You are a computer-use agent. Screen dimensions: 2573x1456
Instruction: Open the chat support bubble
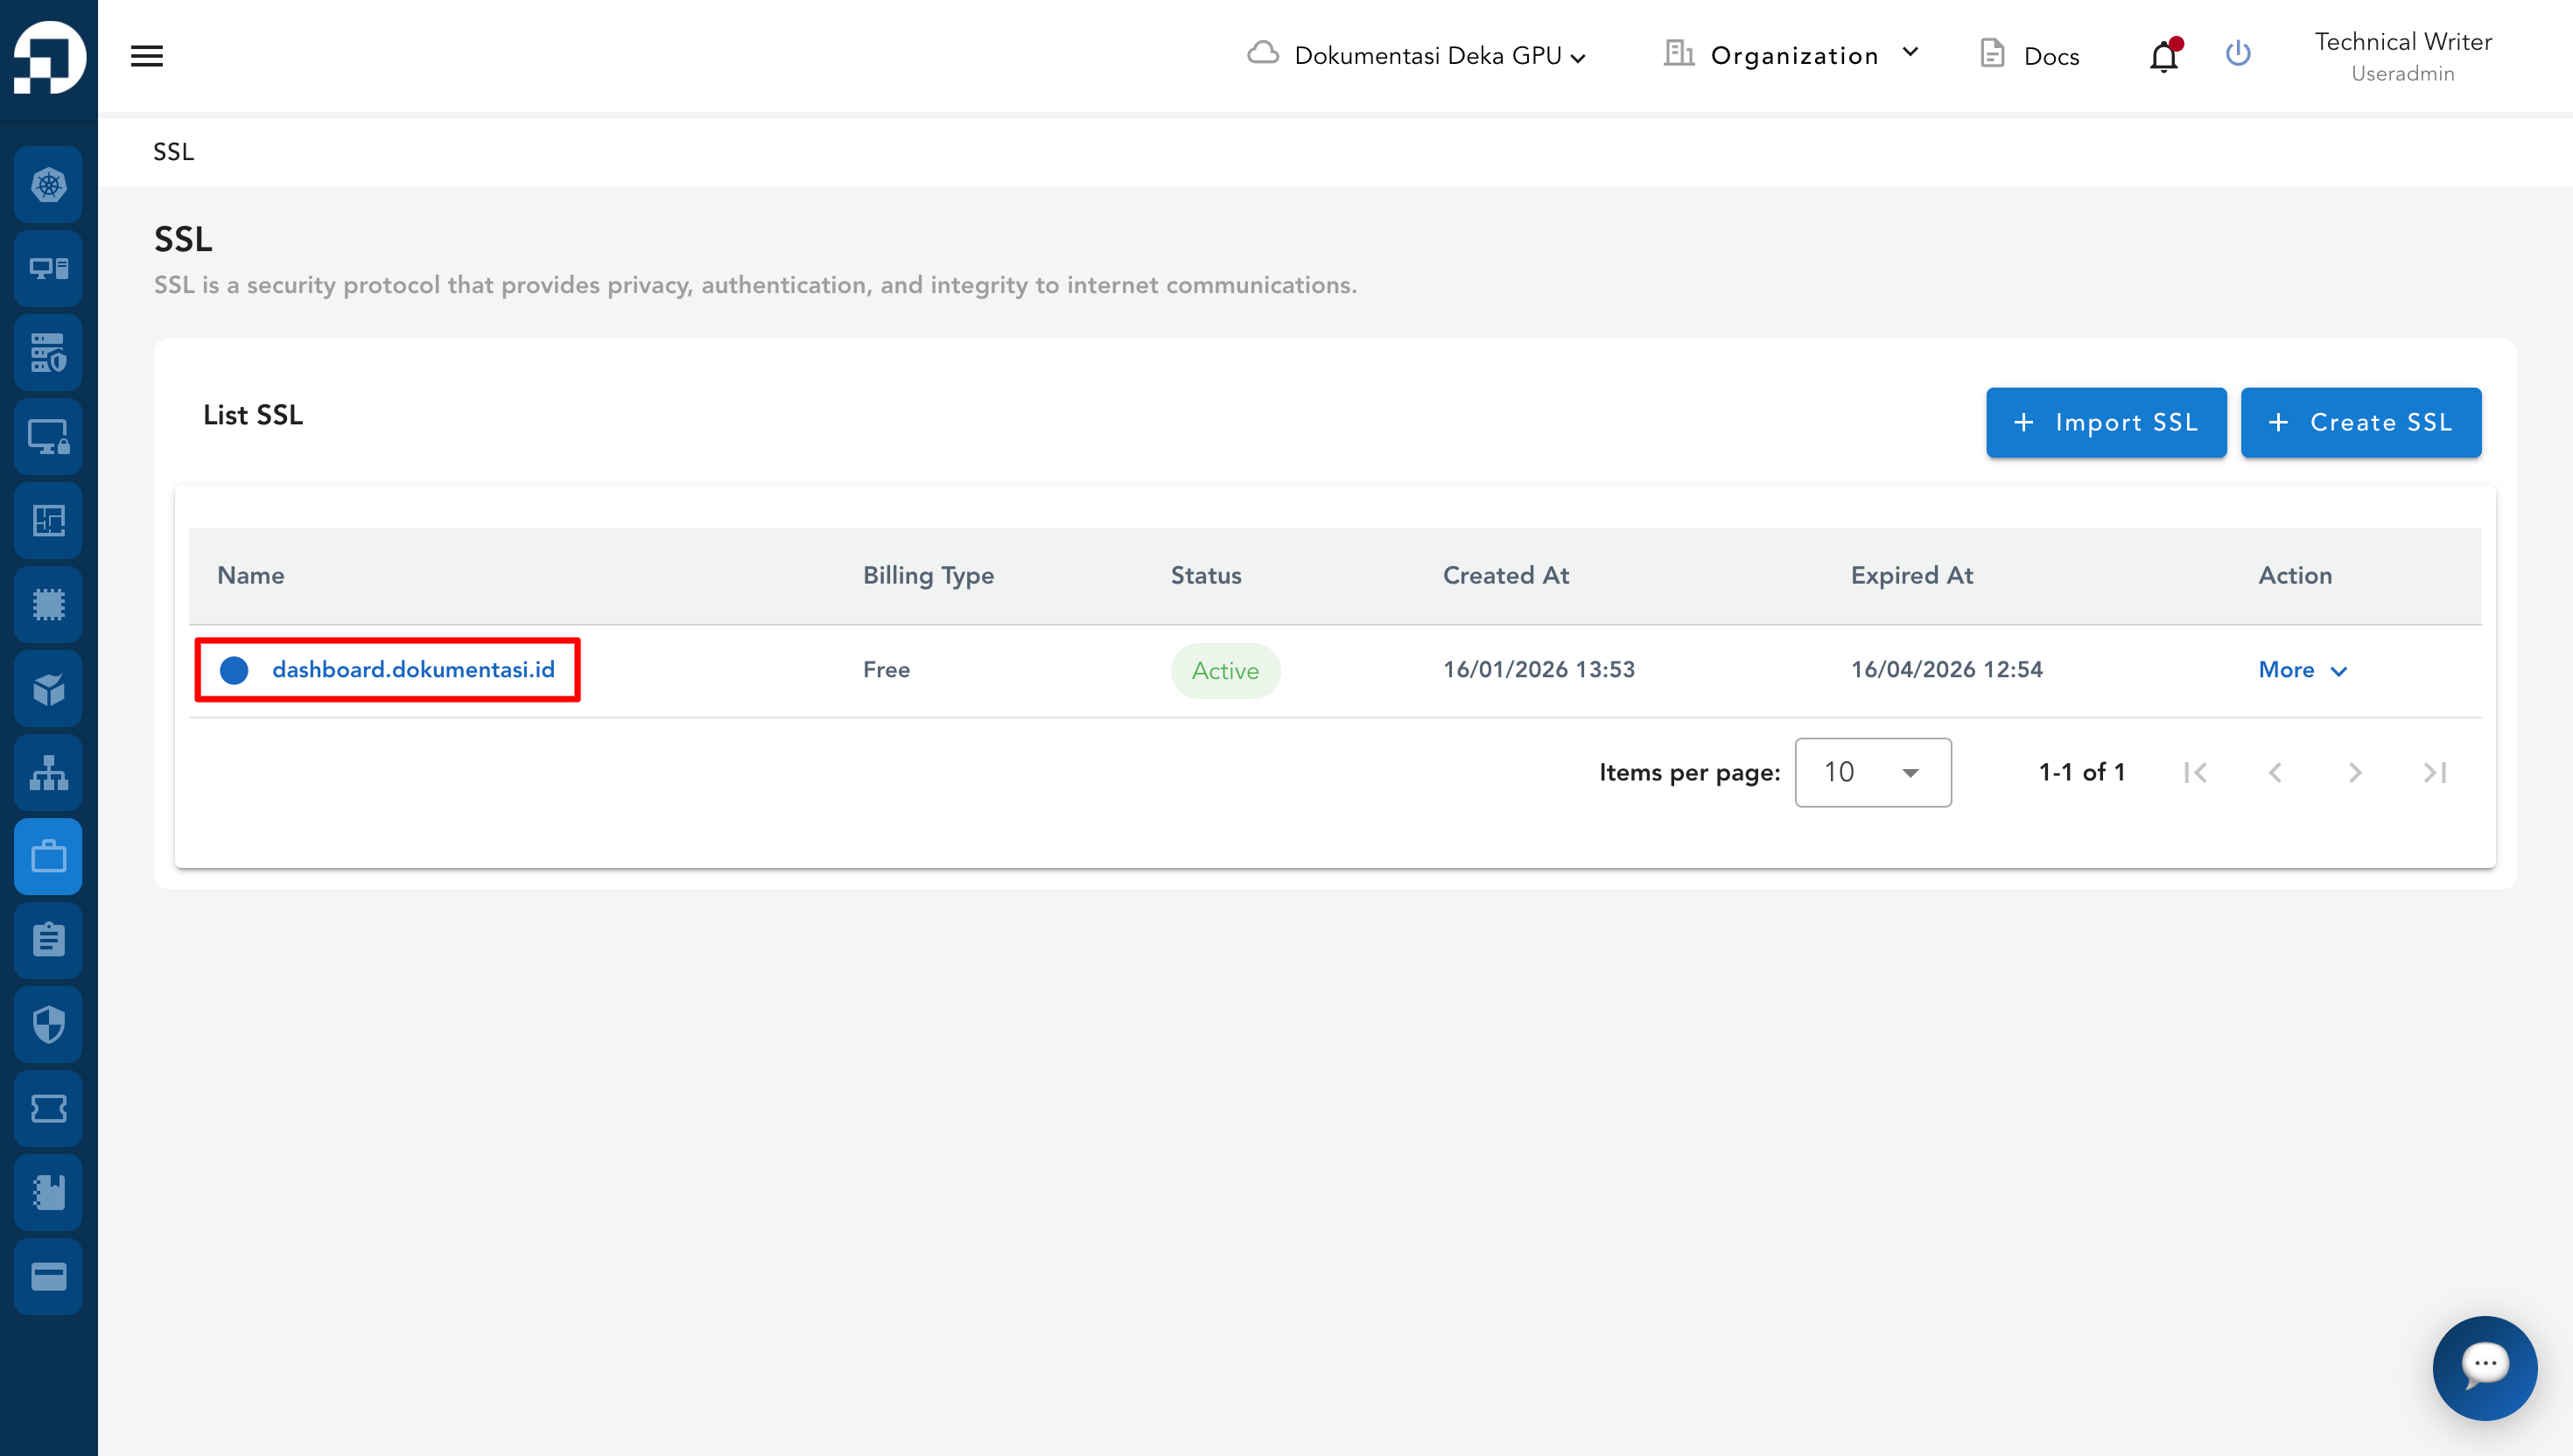click(x=2484, y=1367)
